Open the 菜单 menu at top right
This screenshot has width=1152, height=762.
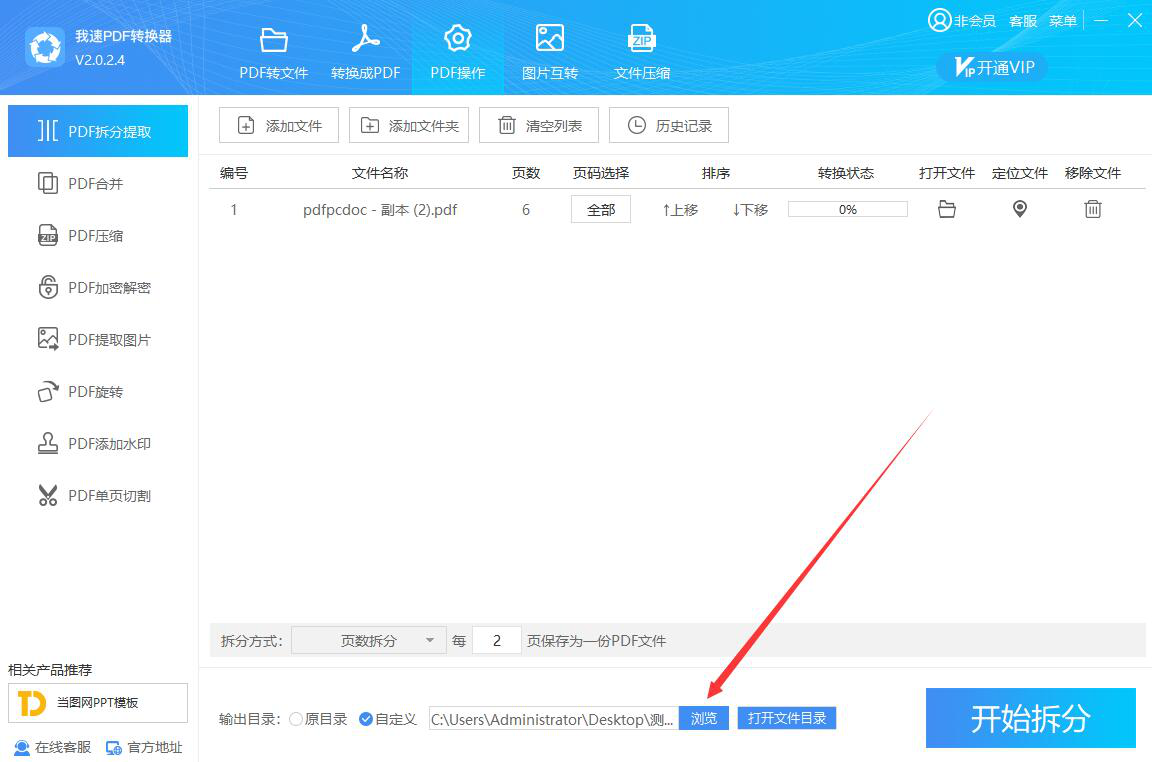point(1063,21)
